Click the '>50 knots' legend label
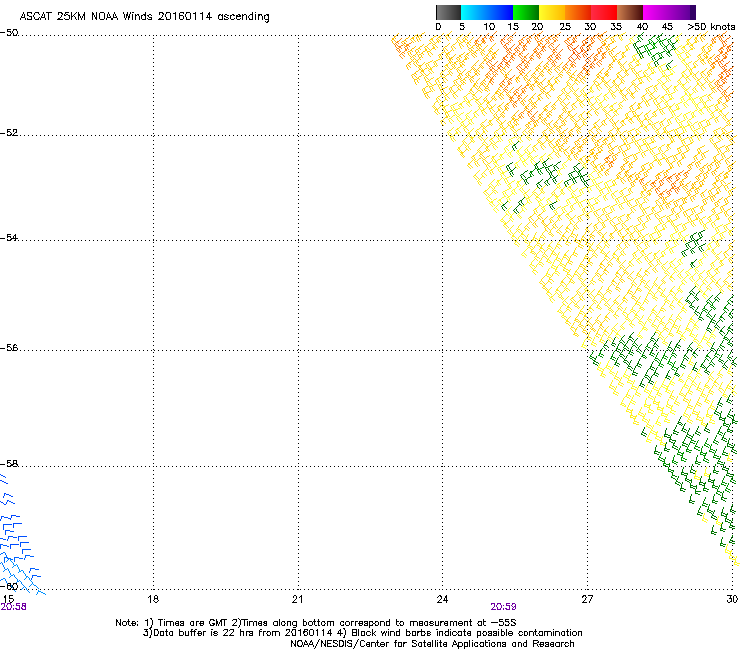The width and height of the screenshot is (740, 650). [711, 27]
